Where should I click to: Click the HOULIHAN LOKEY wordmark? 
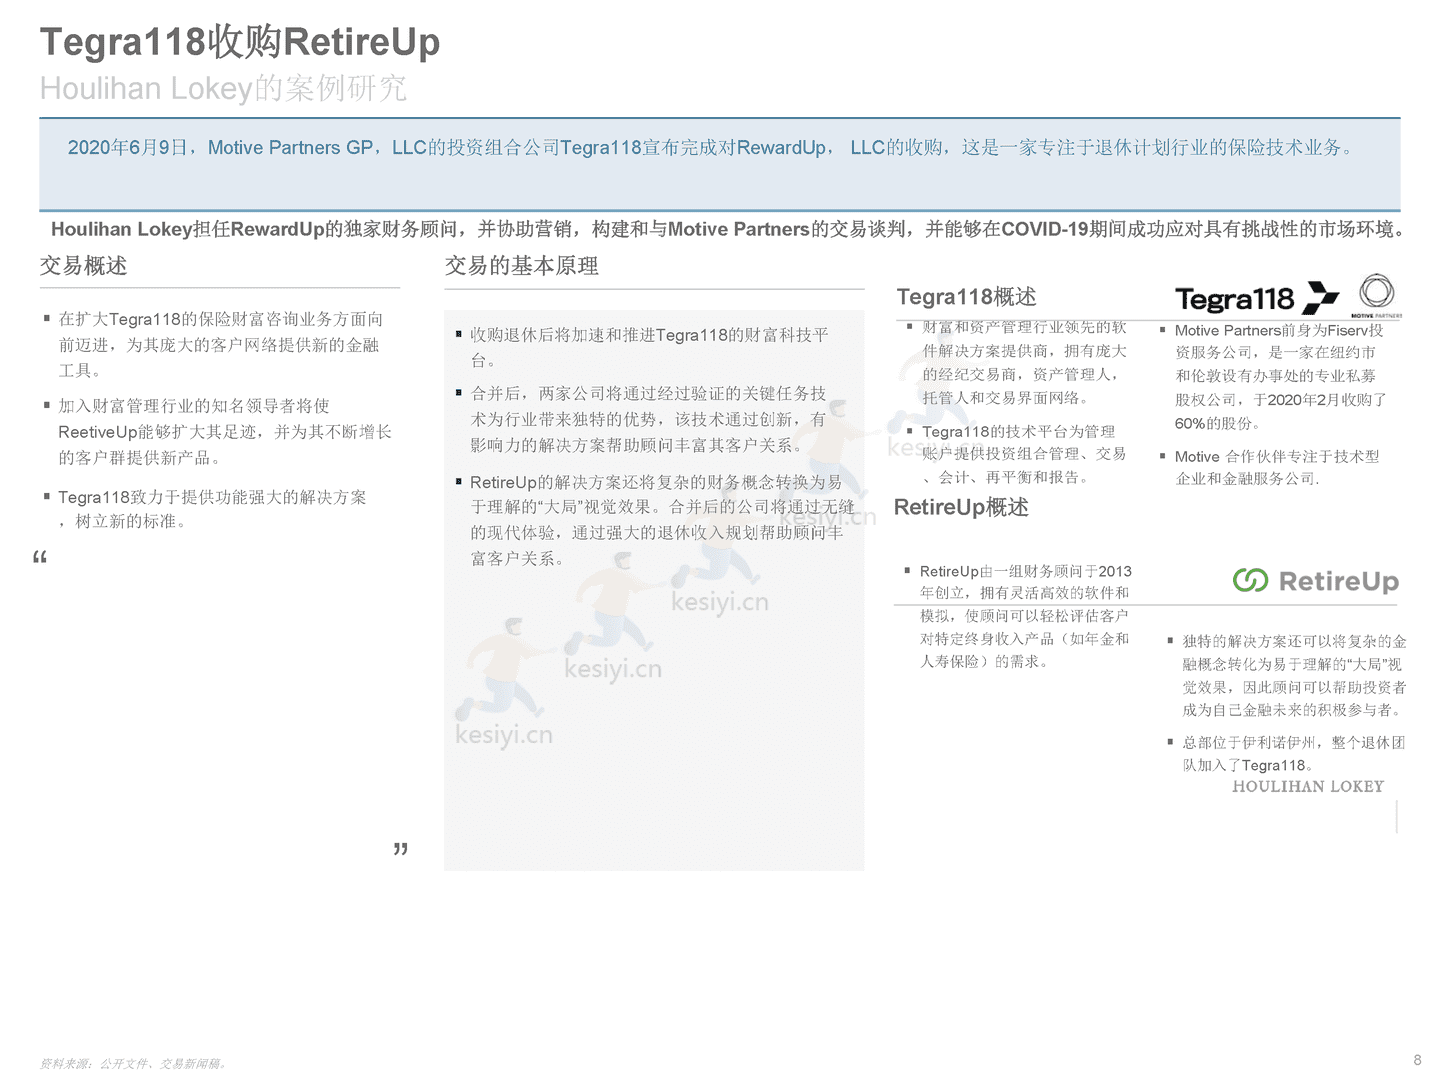1308,787
